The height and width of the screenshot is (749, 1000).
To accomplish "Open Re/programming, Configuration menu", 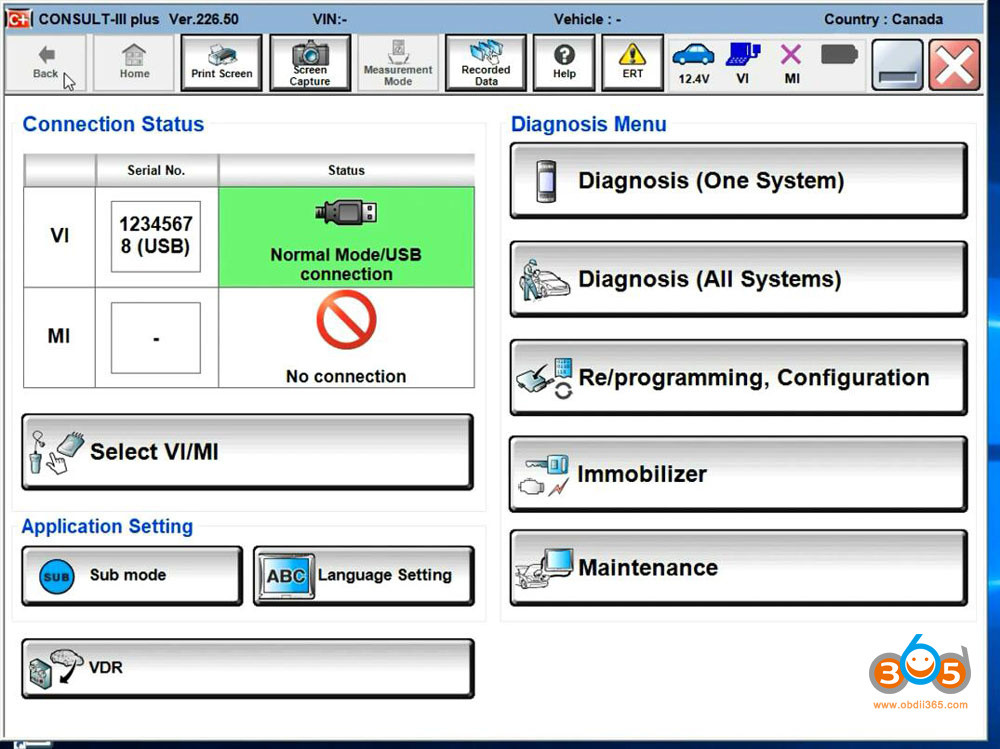I will pyautogui.click(x=738, y=378).
